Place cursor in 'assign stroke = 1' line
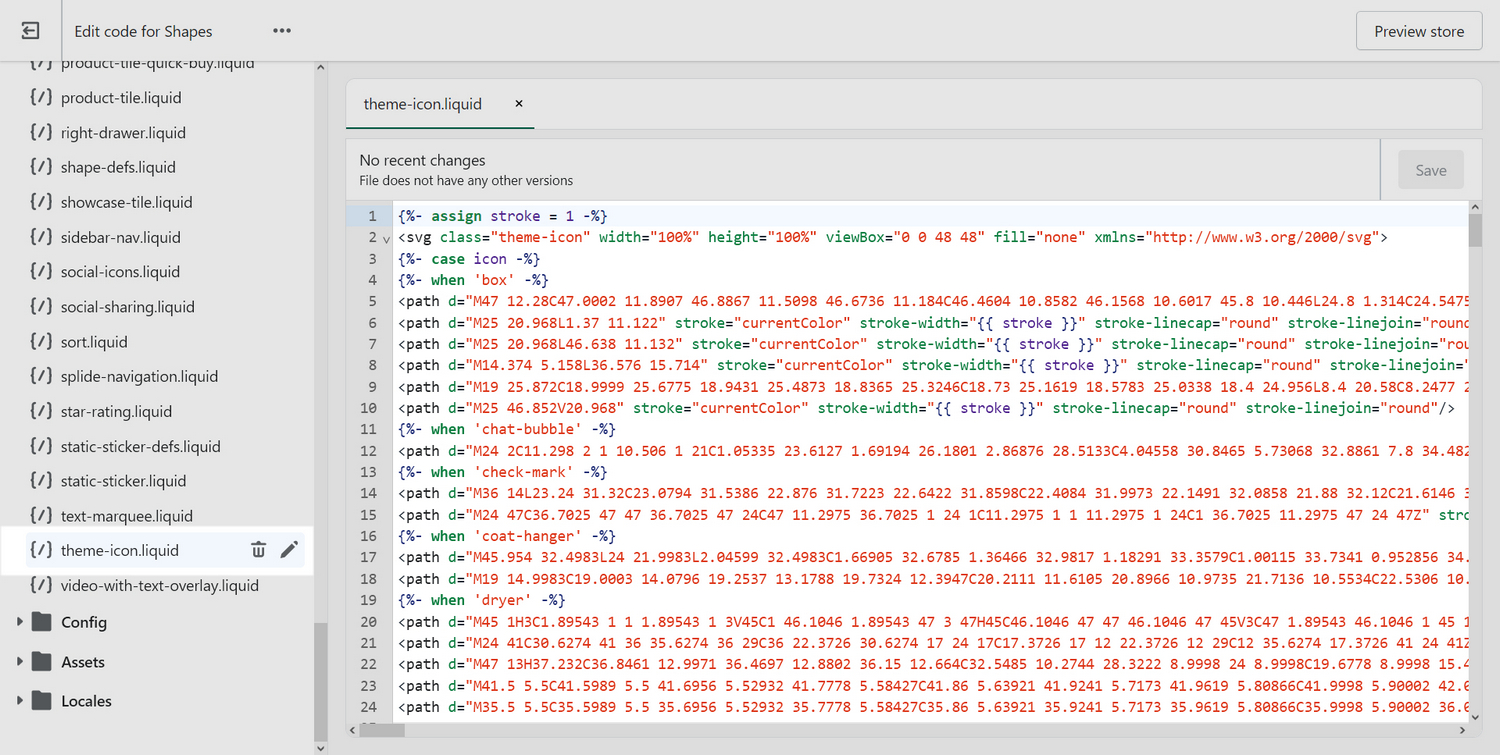 coord(503,216)
